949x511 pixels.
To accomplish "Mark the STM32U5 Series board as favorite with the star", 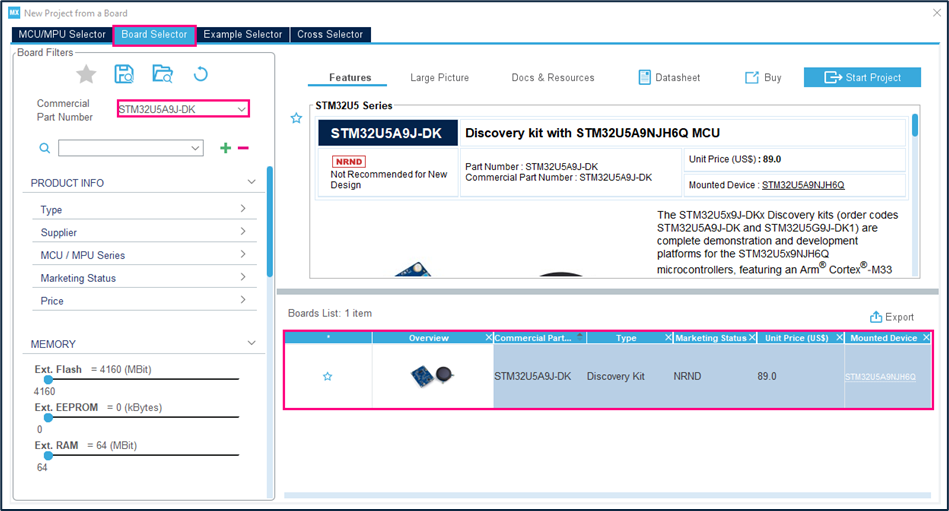I will [x=296, y=118].
